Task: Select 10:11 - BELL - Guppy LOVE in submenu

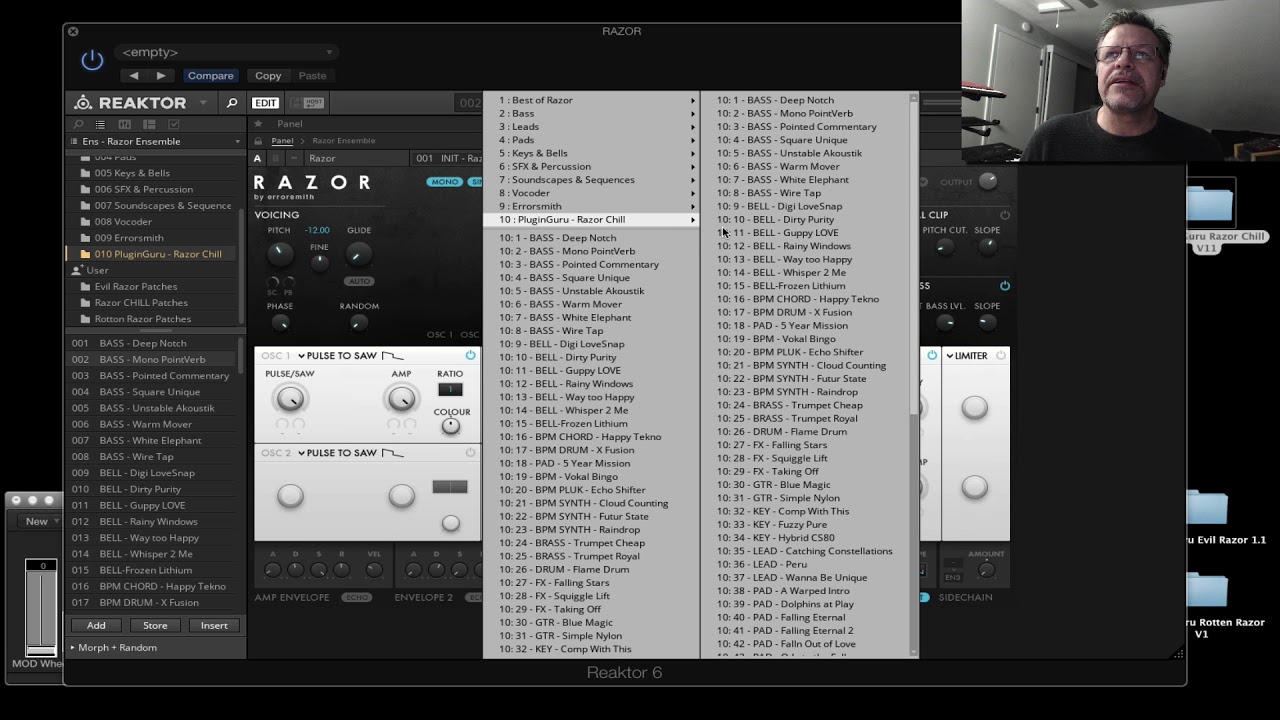Action: 807,232
